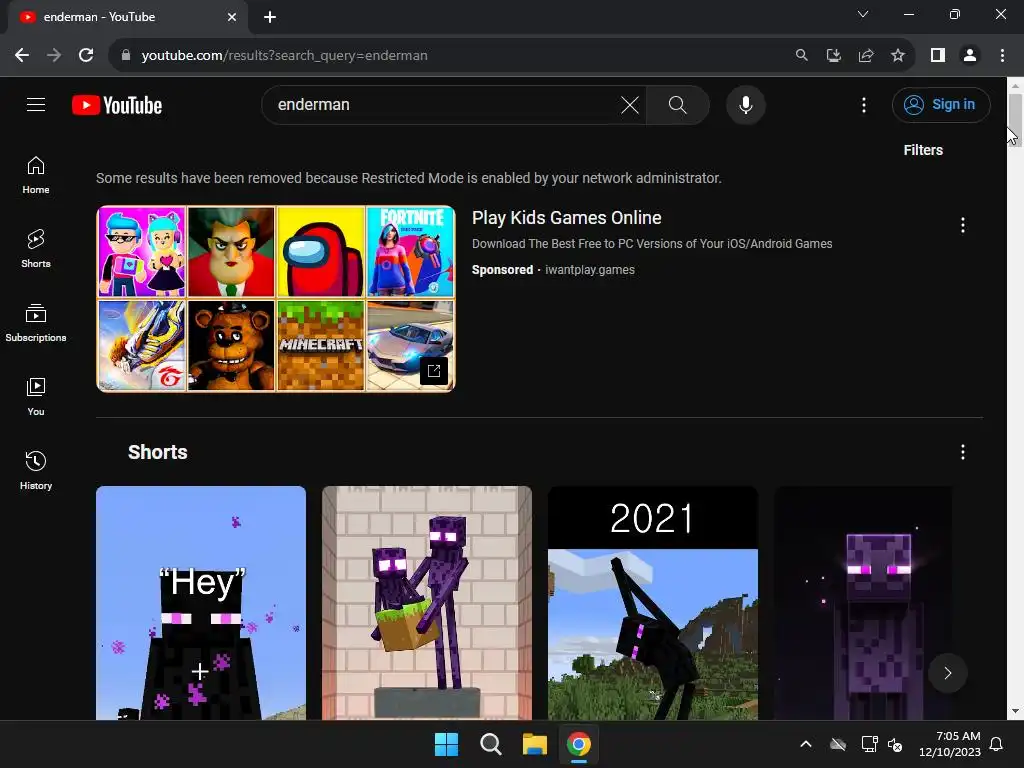This screenshot has width=1024, height=768.
Task: Click the browser forward arrow
Action: click(54, 56)
